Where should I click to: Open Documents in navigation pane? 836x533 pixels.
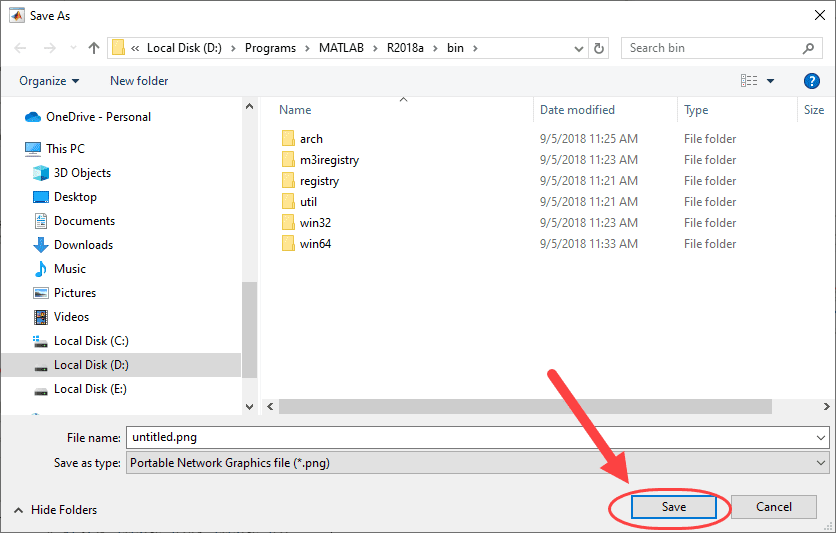pyautogui.click(x=74, y=221)
